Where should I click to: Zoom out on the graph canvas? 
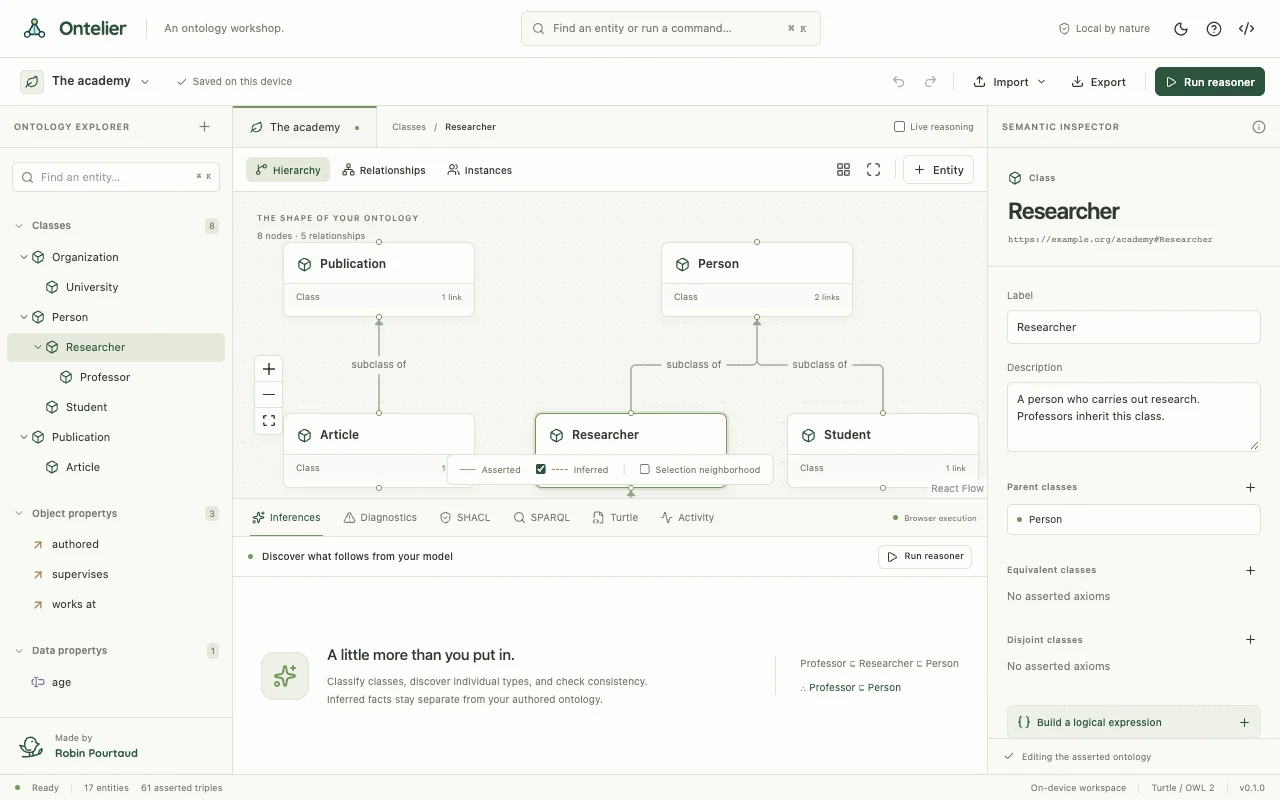269,395
